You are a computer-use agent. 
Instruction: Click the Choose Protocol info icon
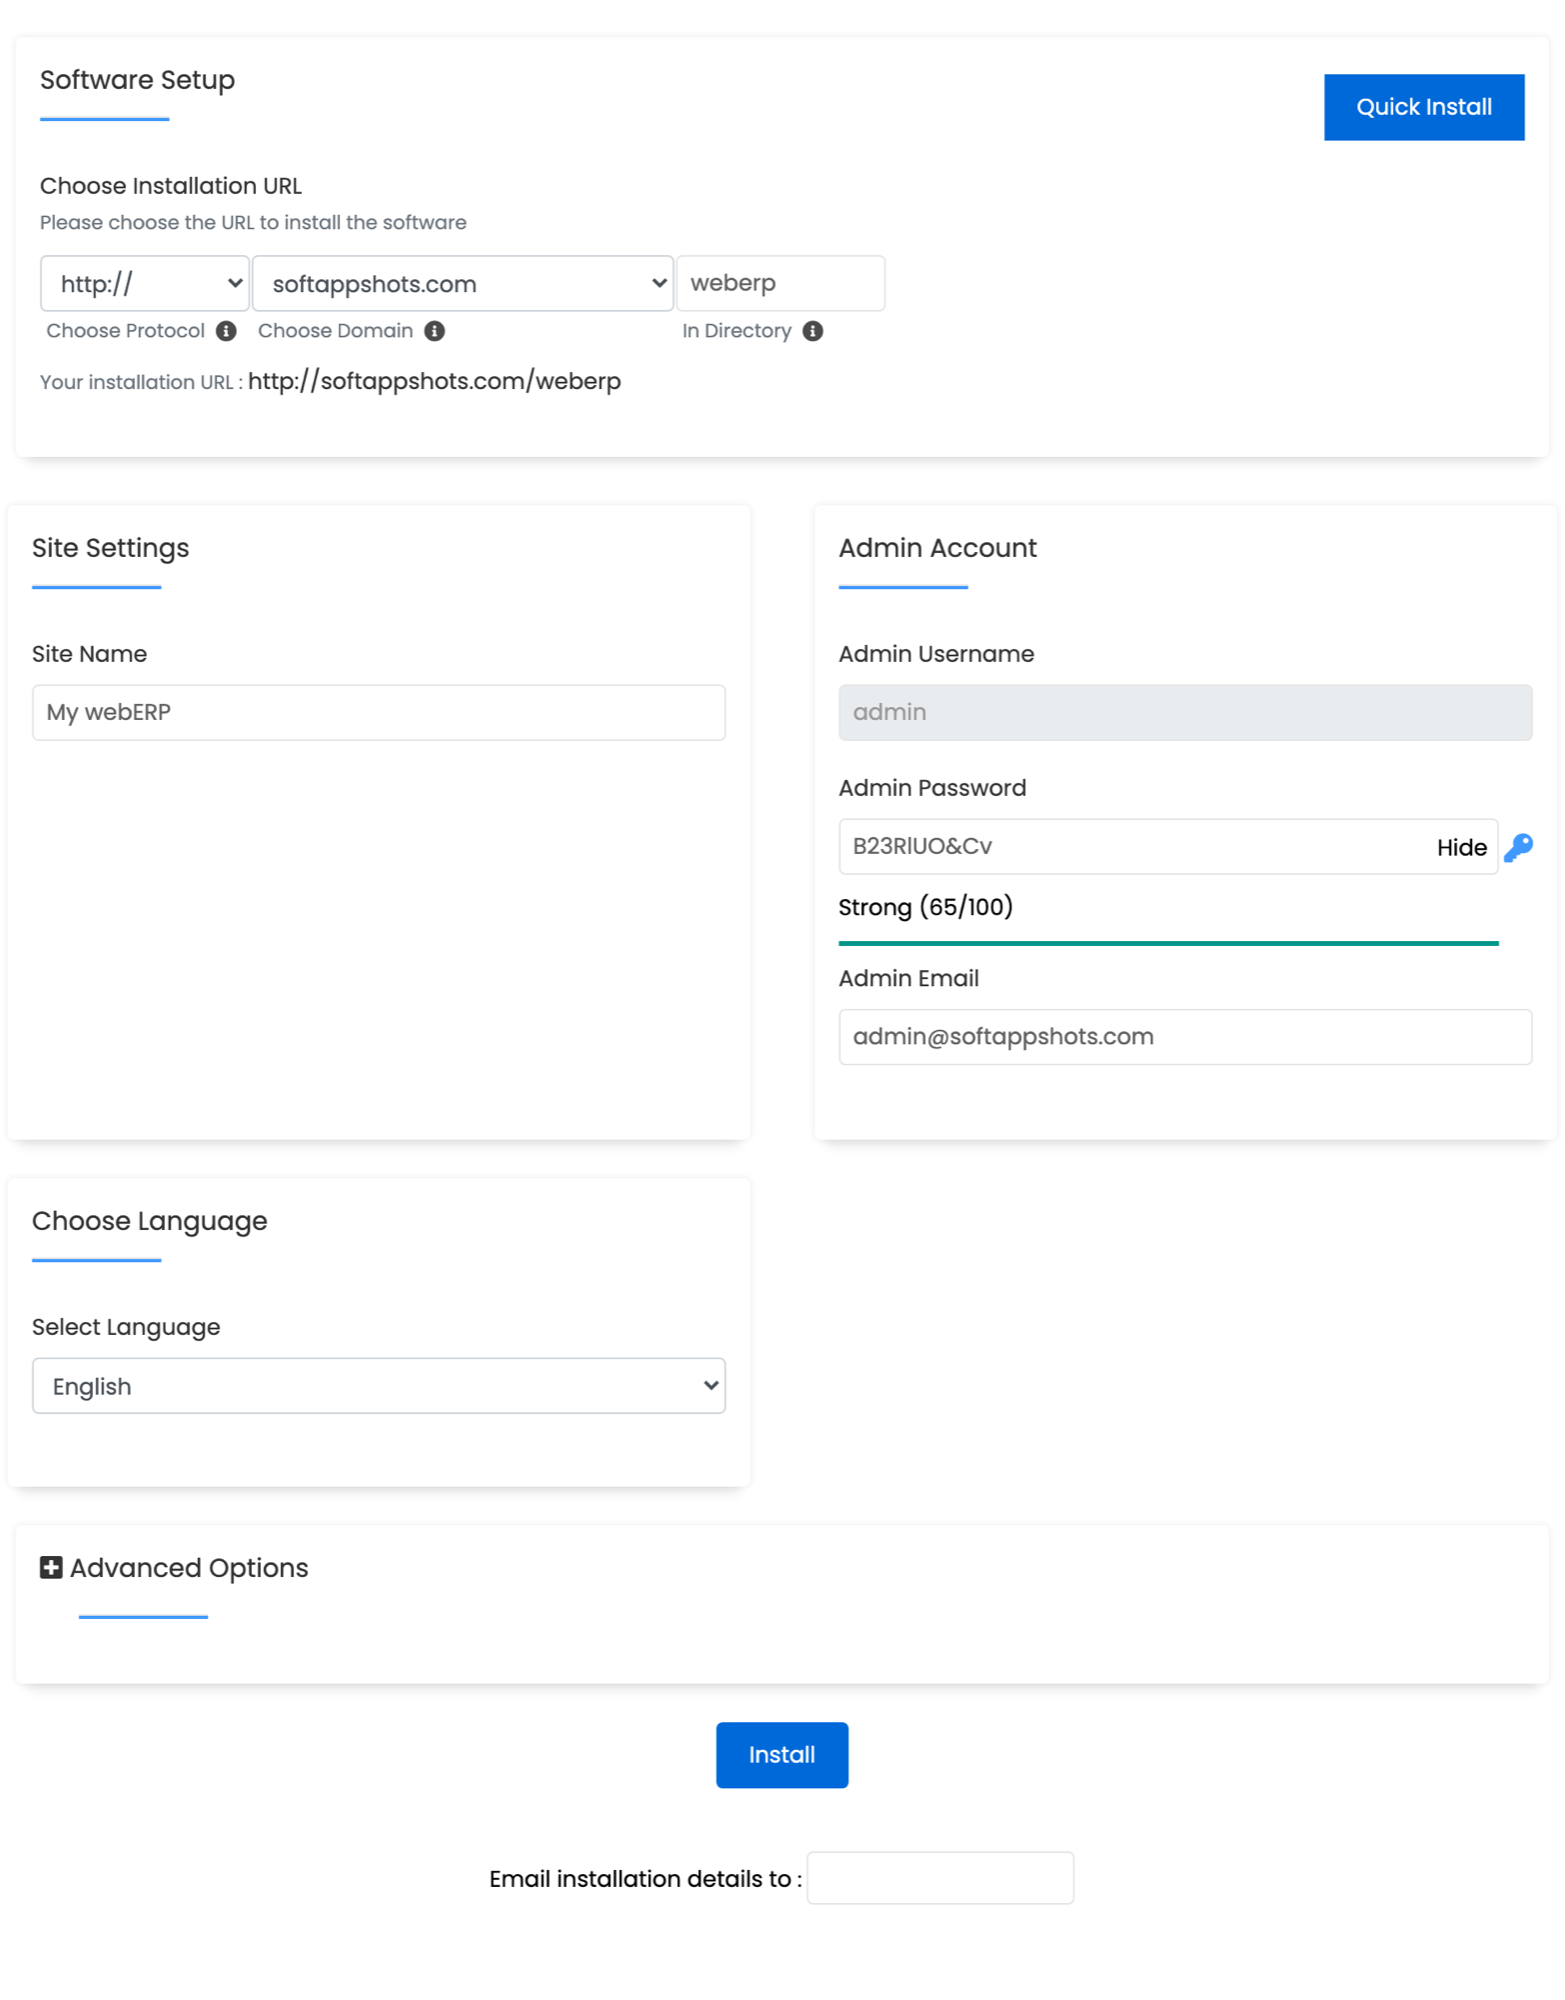click(x=226, y=331)
